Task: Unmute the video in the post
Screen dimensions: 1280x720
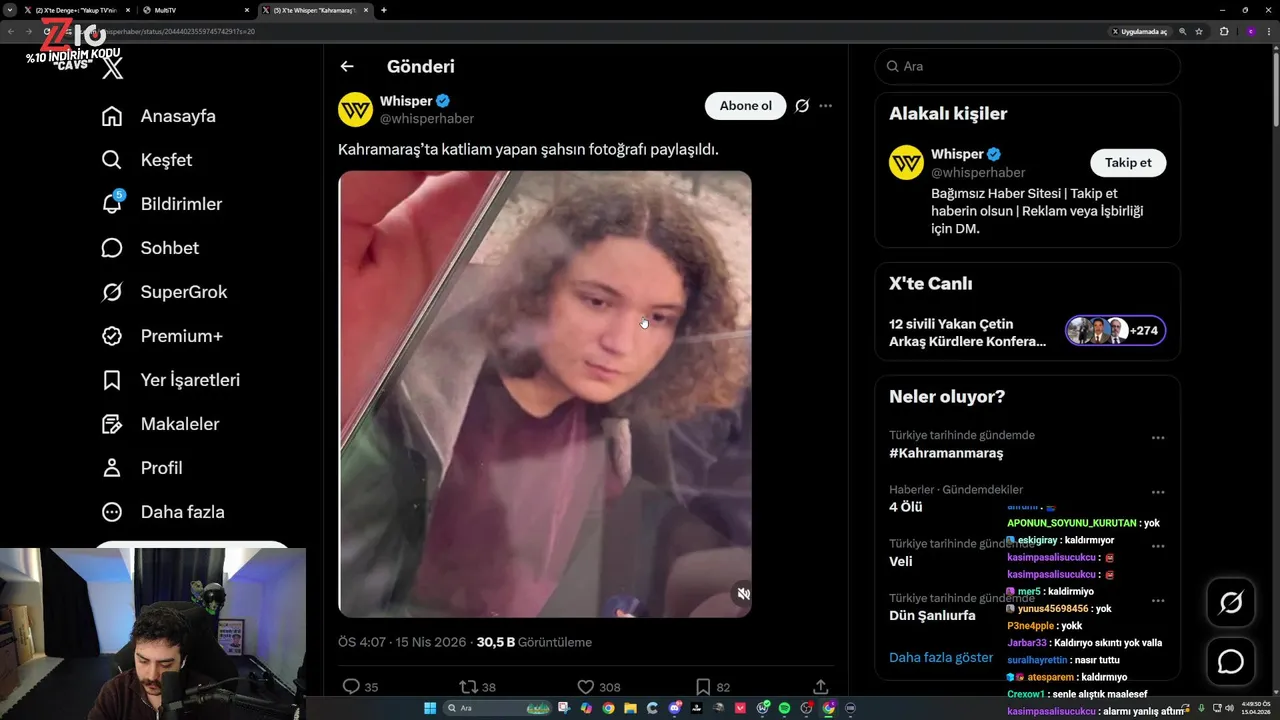Action: (x=743, y=594)
